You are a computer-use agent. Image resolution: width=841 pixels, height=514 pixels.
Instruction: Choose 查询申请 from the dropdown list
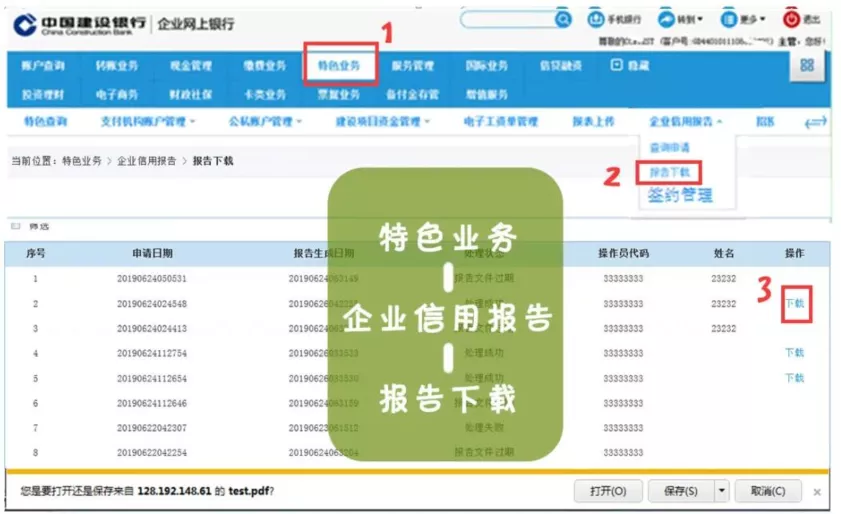tap(669, 148)
